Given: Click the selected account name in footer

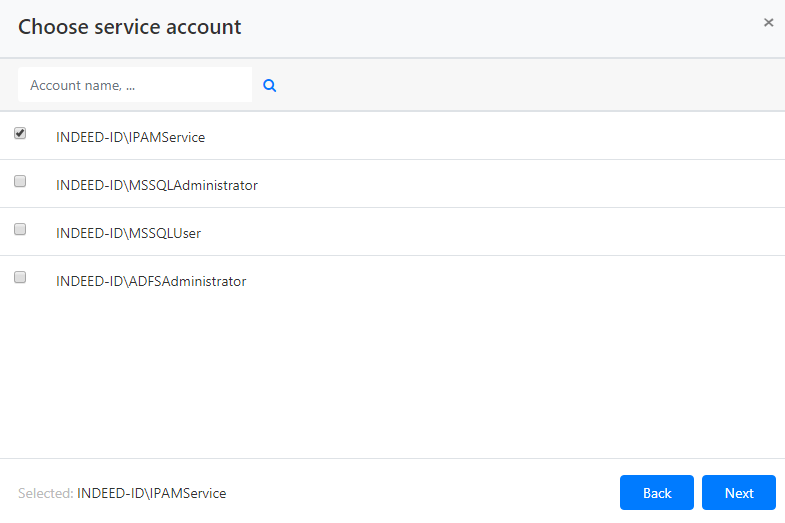Looking at the screenshot, I should click(151, 493).
